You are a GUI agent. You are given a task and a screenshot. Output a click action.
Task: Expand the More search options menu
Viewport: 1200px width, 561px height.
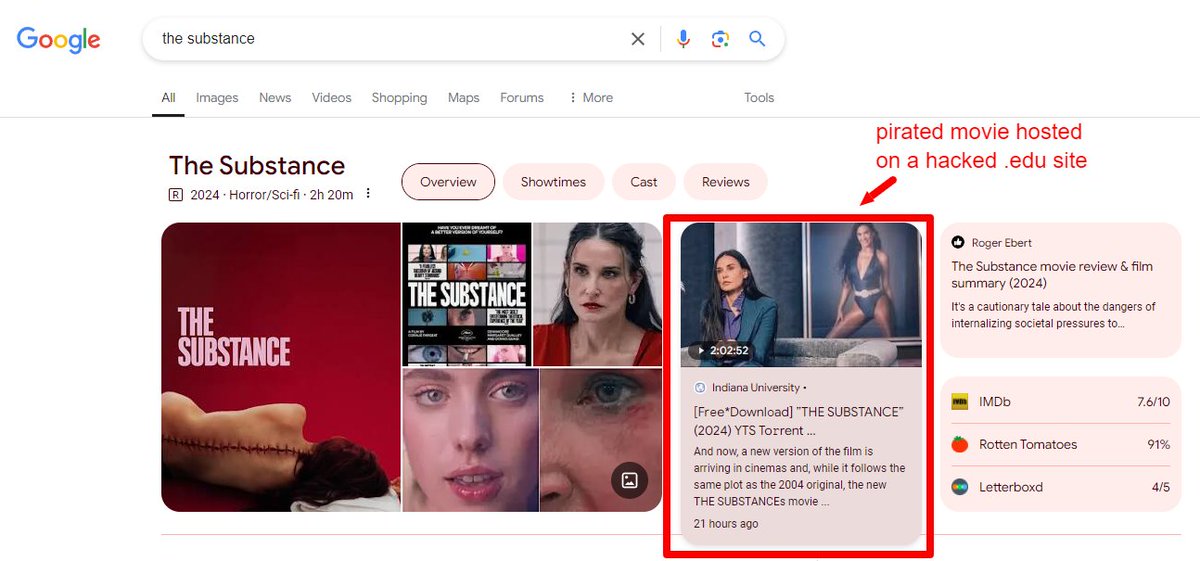pos(590,98)
